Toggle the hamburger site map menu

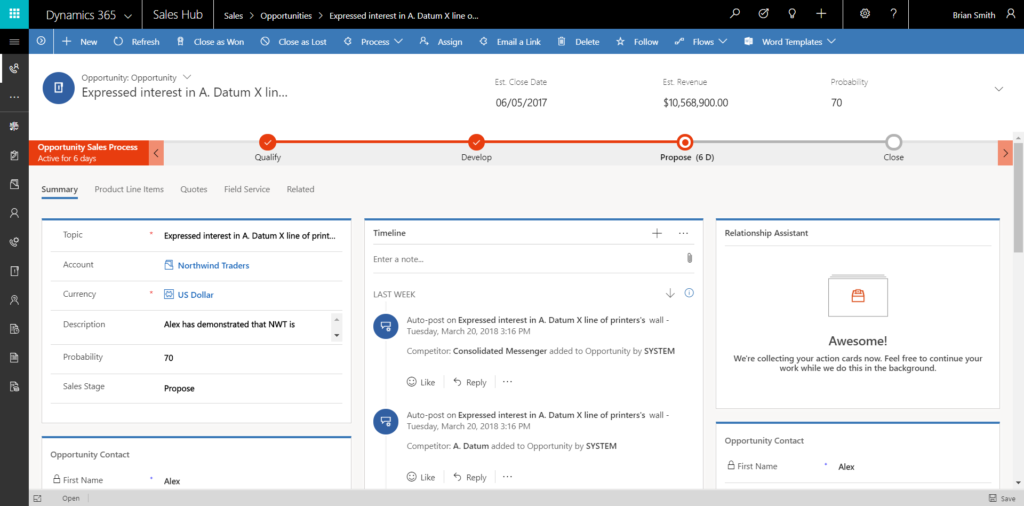(14, 42)
